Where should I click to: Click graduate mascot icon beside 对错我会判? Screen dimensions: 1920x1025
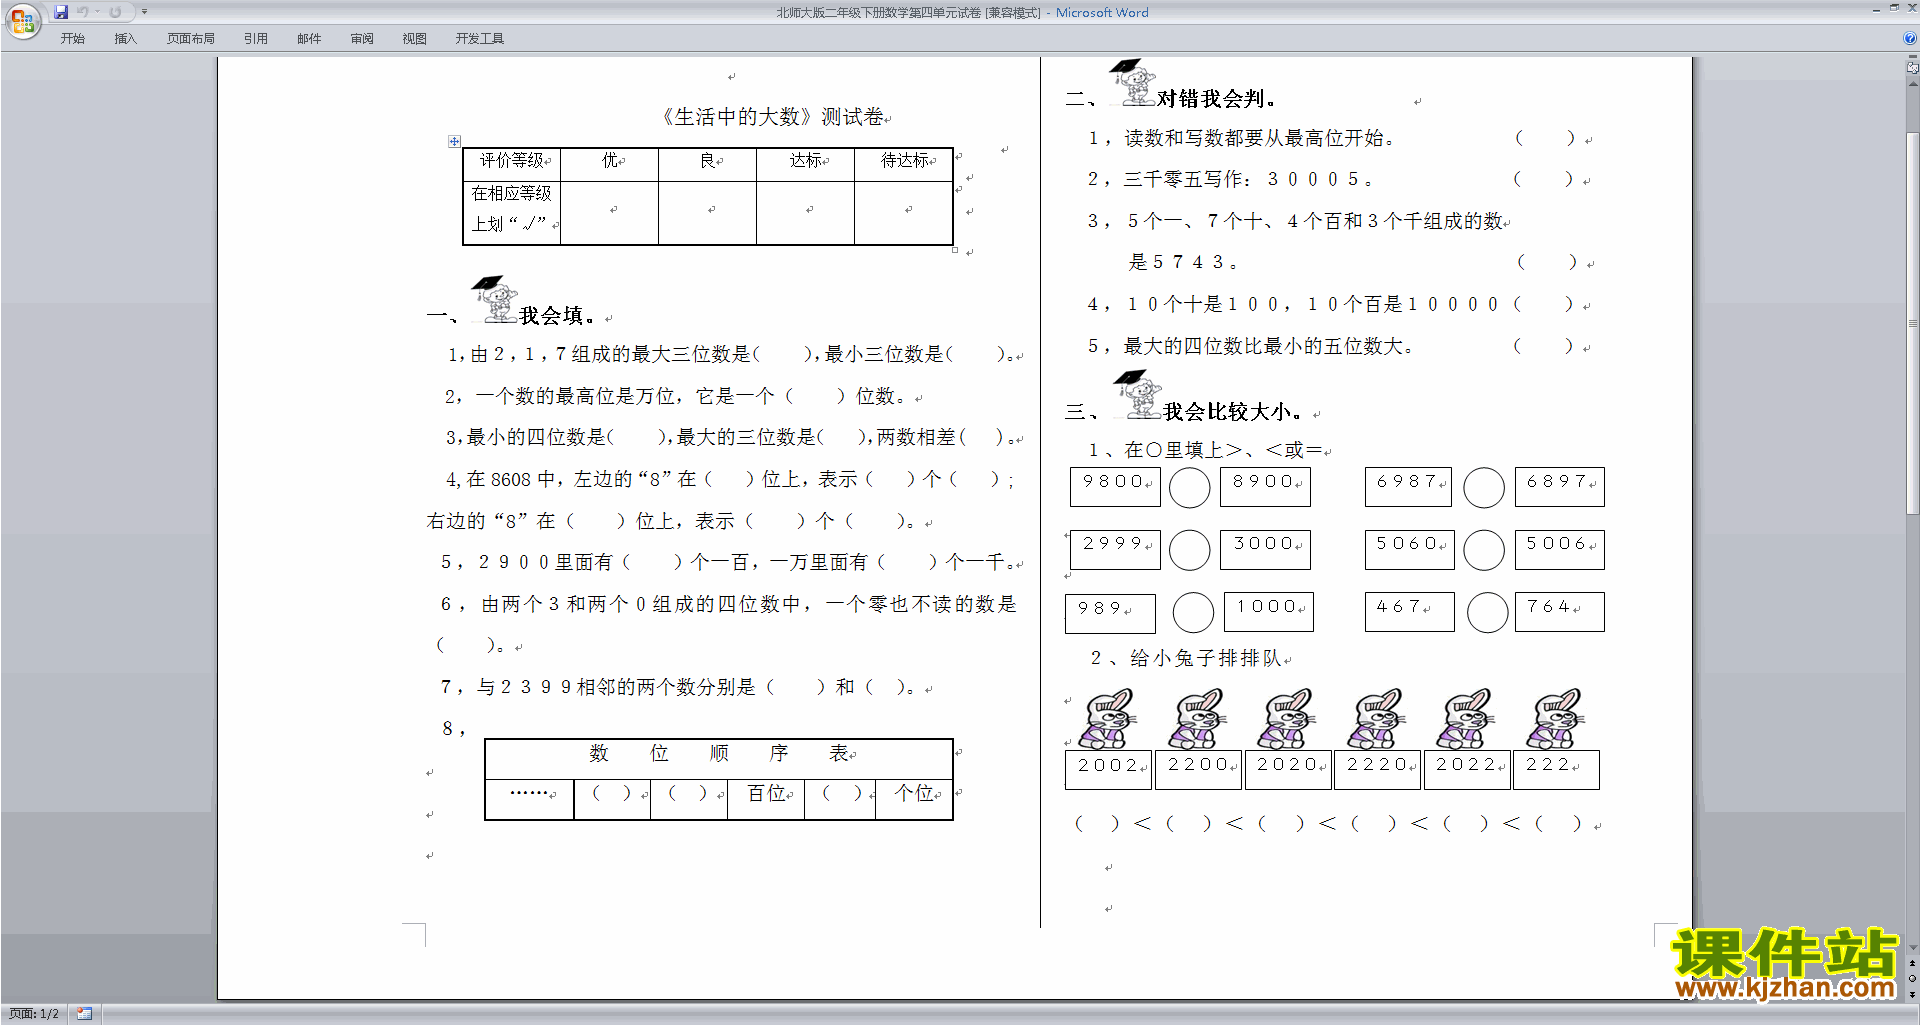click(x=1132, y=82)
